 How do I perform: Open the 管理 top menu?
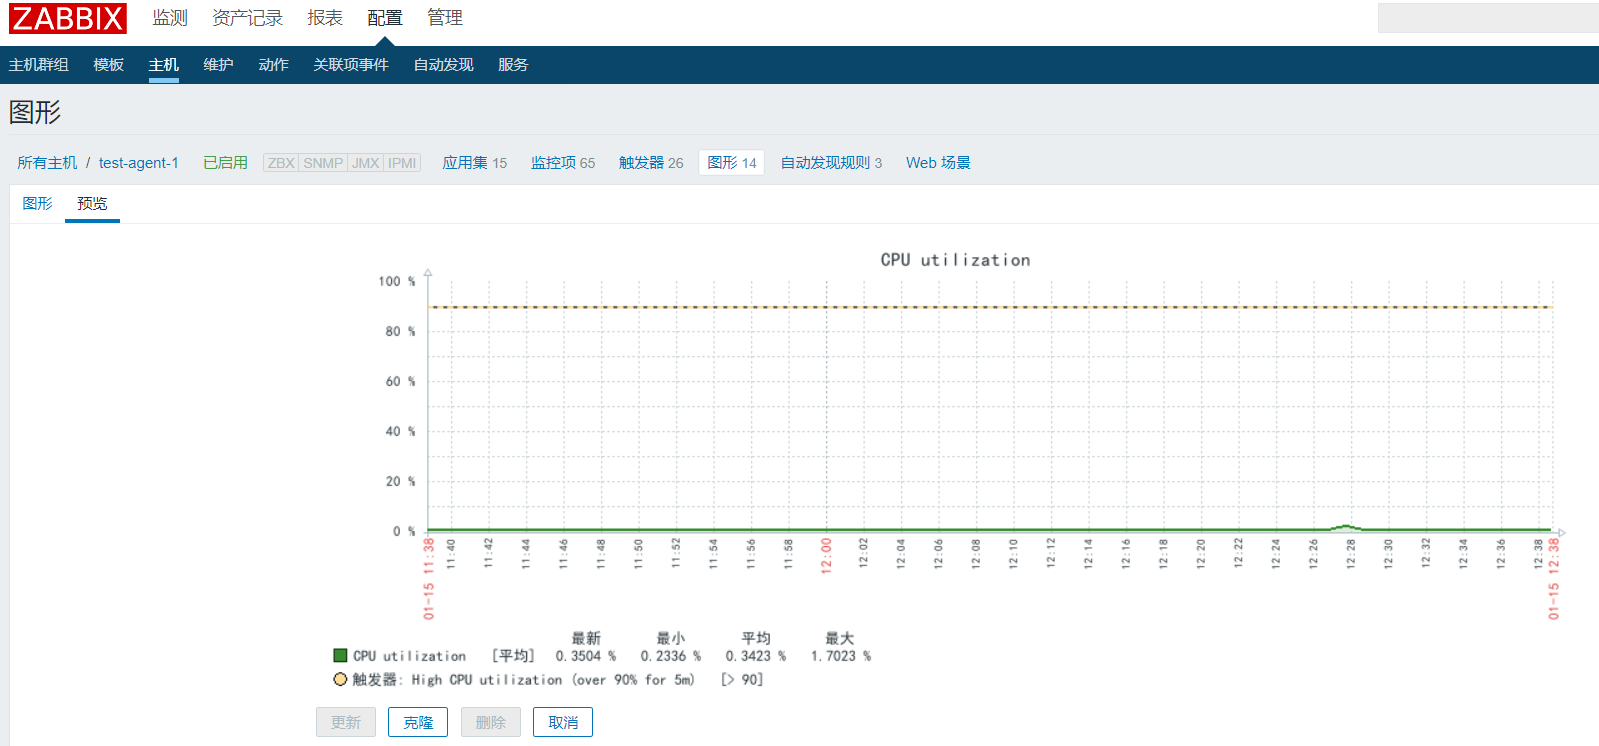[445, 18]
